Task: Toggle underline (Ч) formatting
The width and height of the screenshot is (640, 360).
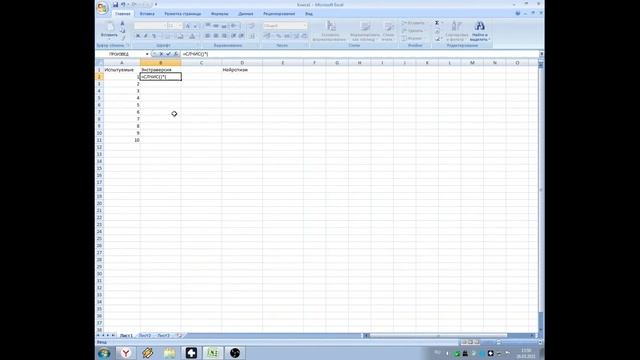Action: 154,36
